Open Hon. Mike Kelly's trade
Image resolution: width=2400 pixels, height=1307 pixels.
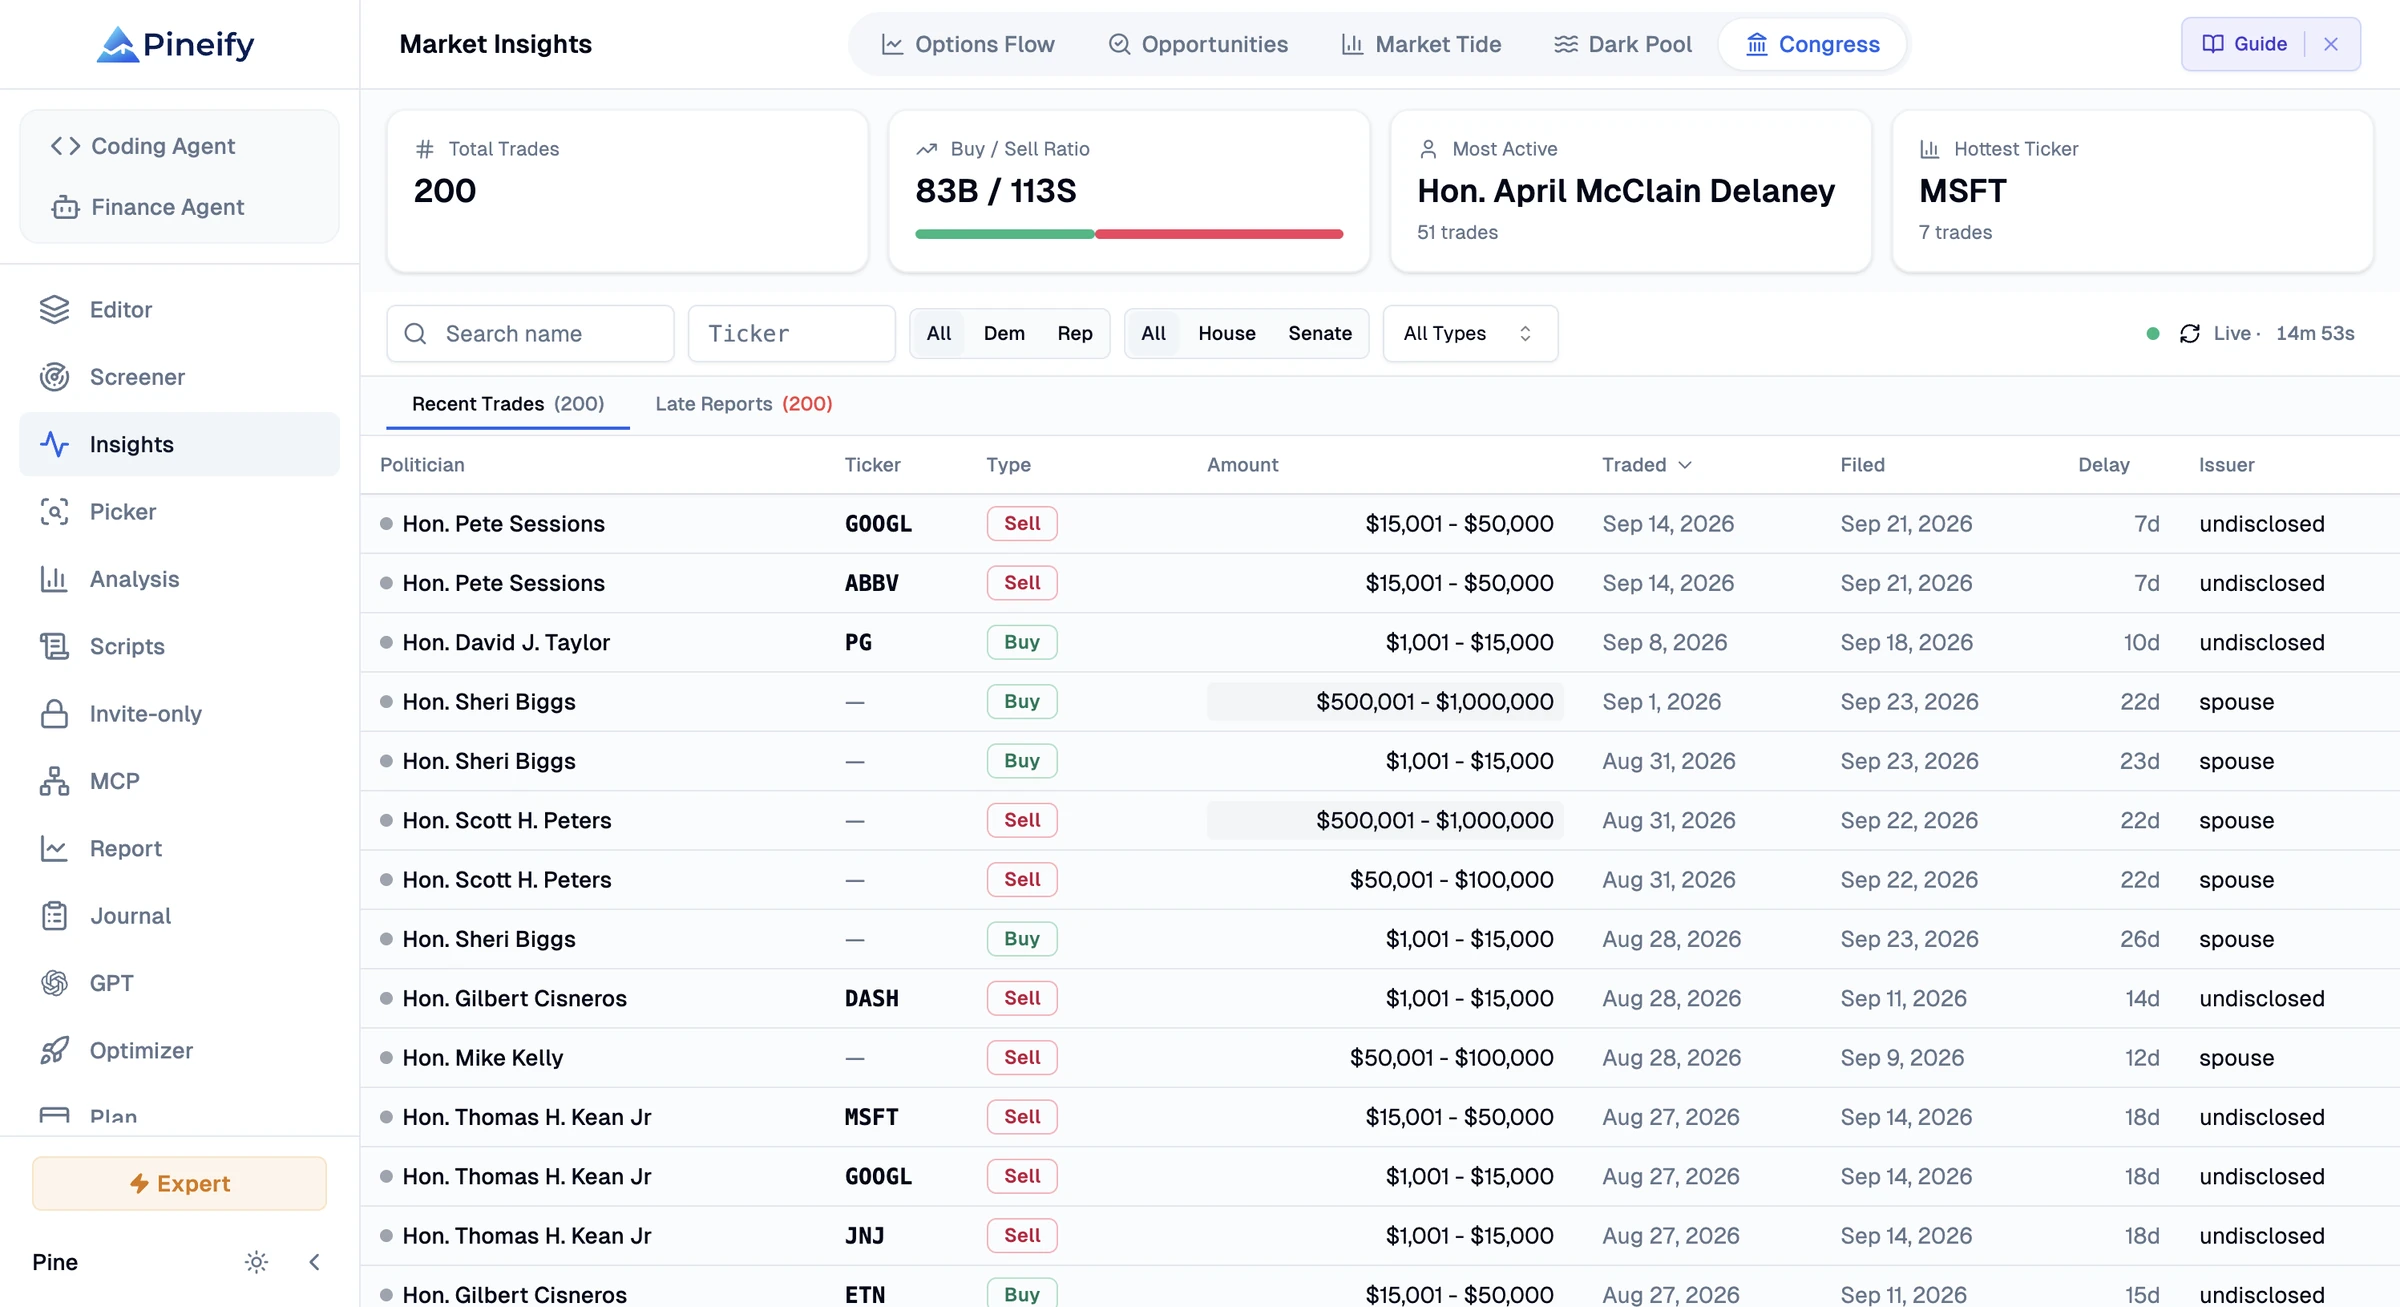[x=1380, y=1058]
